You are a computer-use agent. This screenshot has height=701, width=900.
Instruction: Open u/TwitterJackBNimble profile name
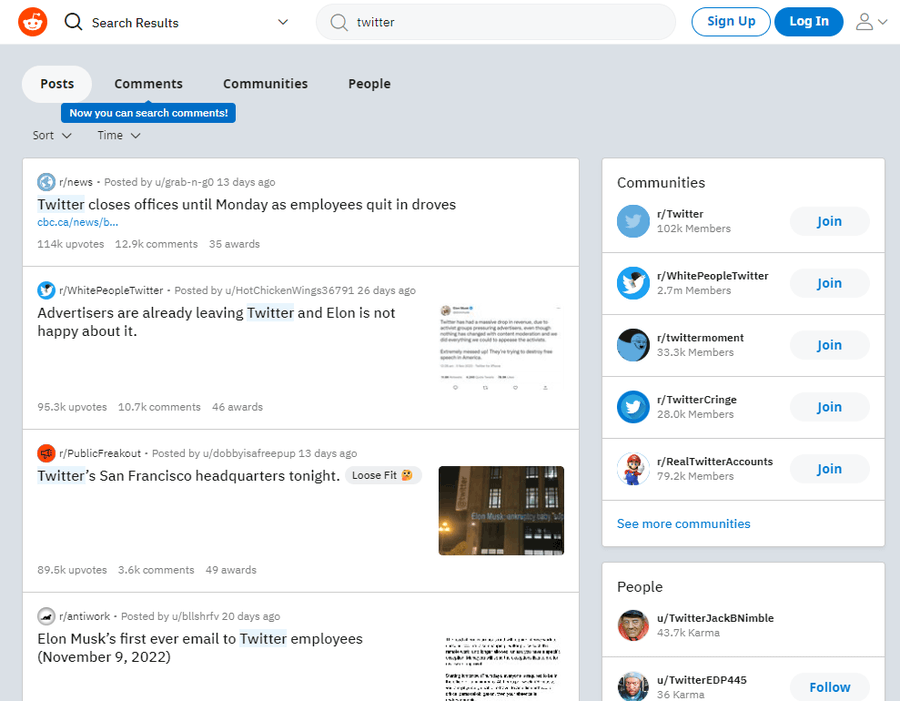pyautogui.click(x=715, y=618)
